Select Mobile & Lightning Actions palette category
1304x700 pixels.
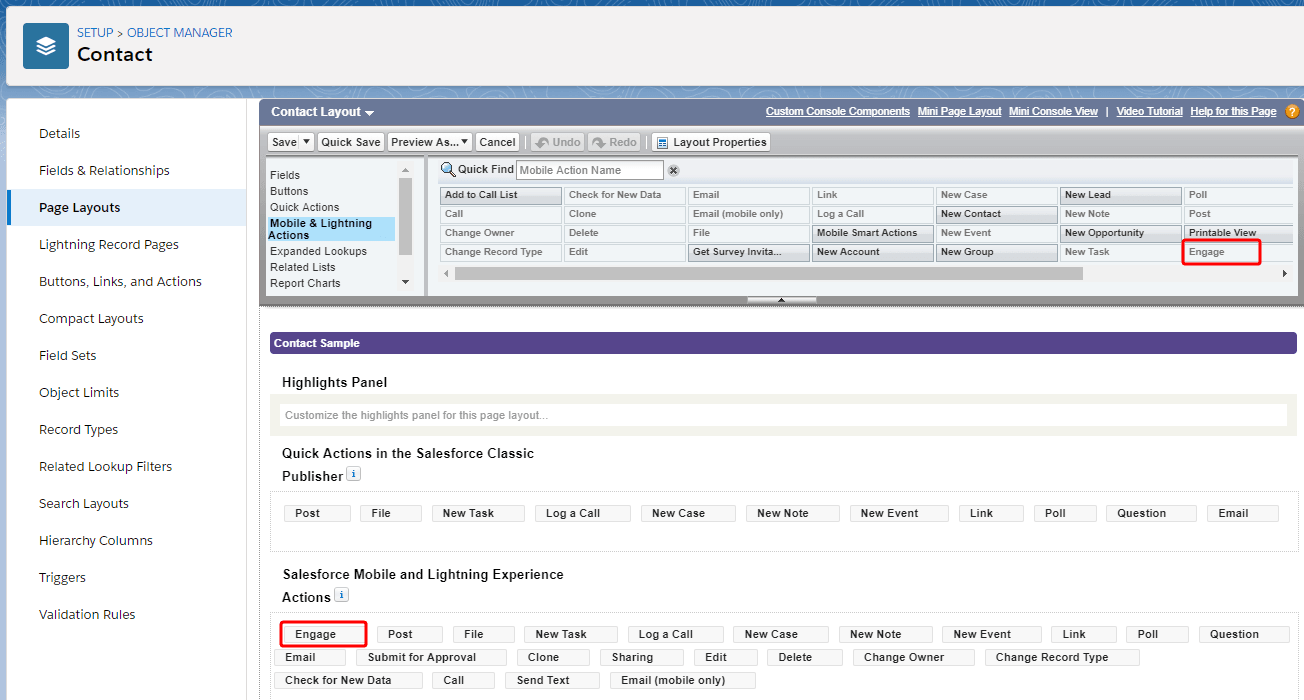(331, 229)
